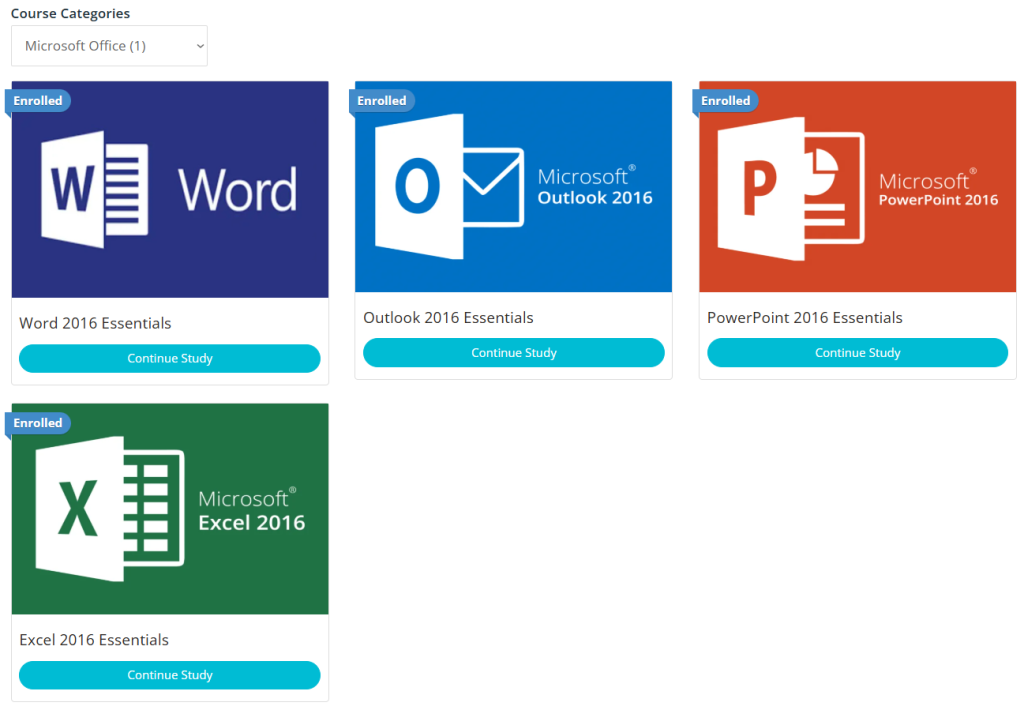Image resolution: width=1024 pixels, height=710 pixels.
Task: Click Enrolled badge on Word course
Action: point(38,101)
